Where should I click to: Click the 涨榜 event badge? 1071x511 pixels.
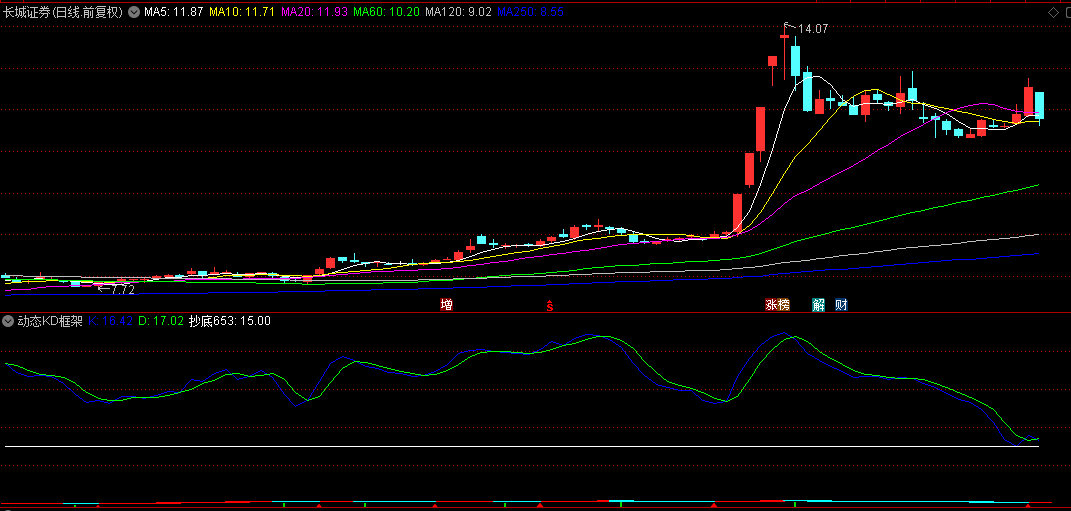tap(777, 305)
